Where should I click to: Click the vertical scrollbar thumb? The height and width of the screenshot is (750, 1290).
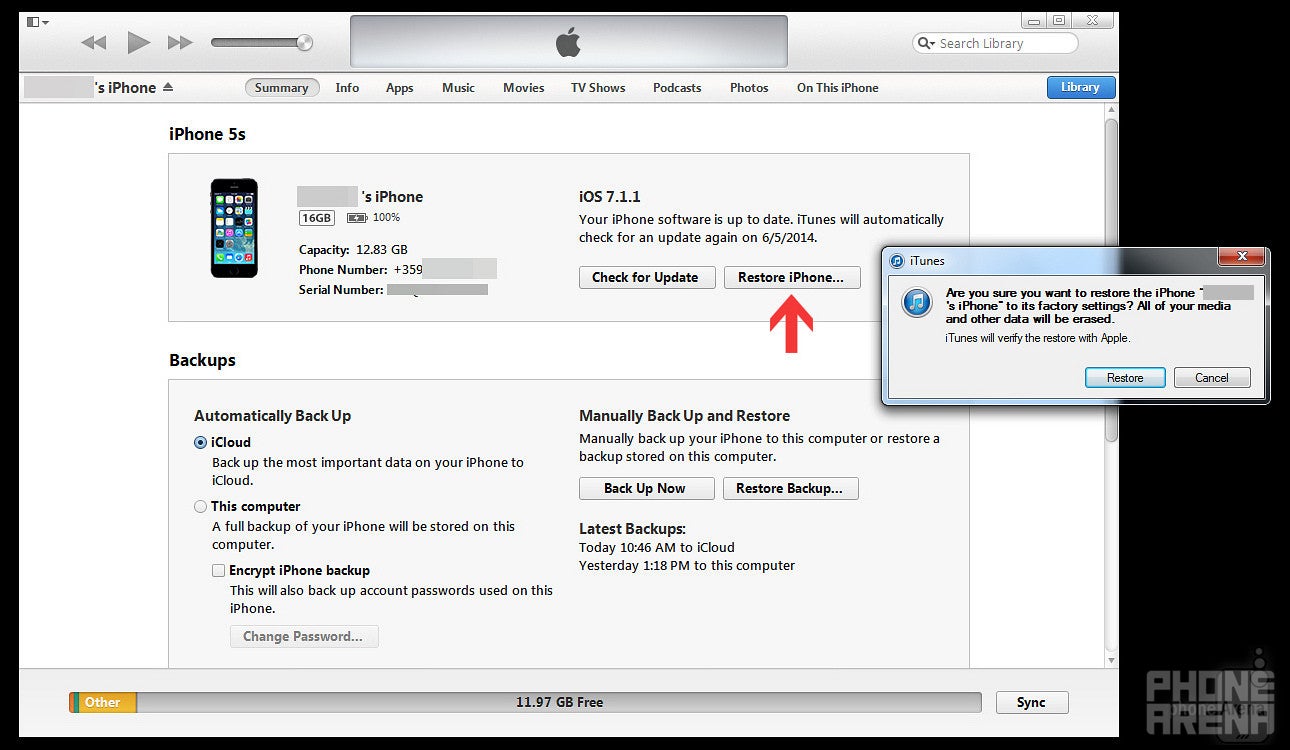[1110, 280]
